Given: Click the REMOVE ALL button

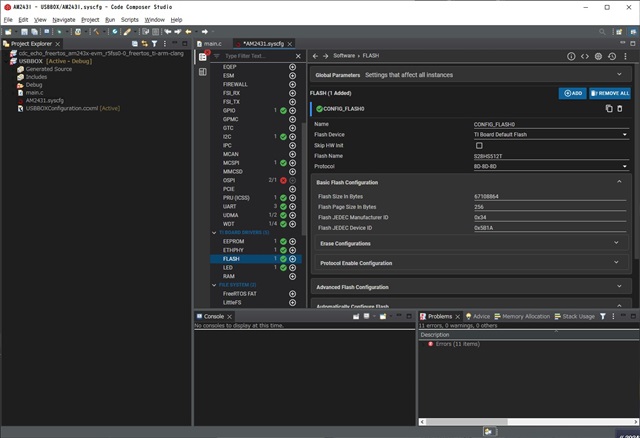Looking at the screenshot, I should (x=610, y=93).
